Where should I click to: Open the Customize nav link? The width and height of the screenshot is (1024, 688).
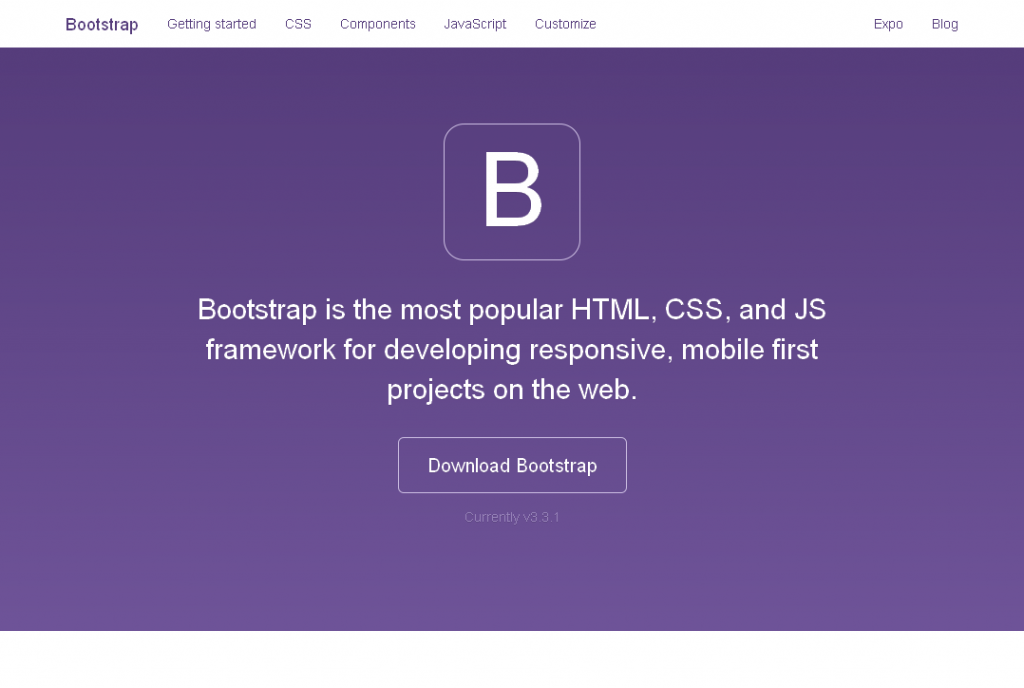click(x=565, y=24)
